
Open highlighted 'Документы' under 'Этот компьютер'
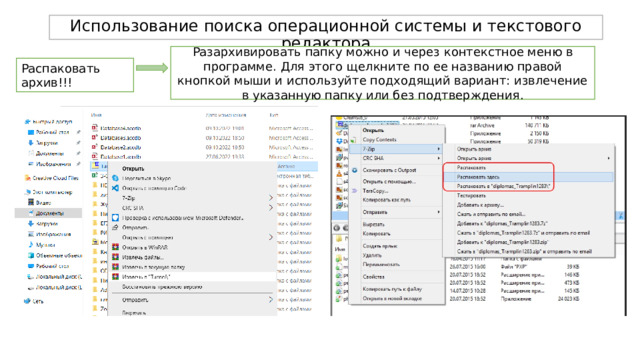(49, 213)
